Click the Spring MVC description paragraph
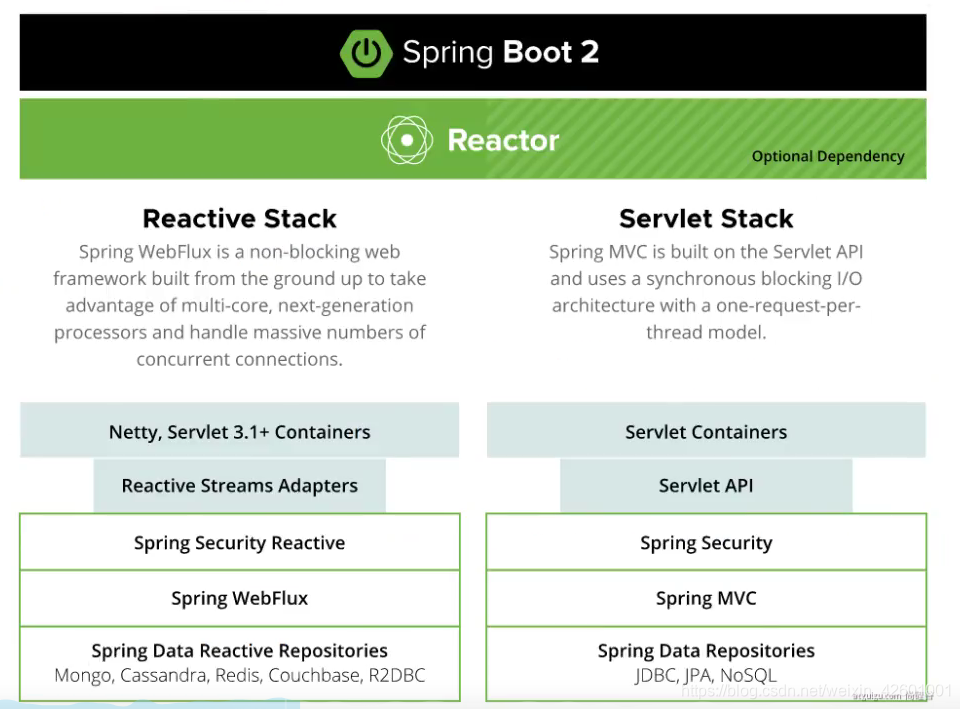The height and width of the screenshot is (709, 960). click(706, 291)
